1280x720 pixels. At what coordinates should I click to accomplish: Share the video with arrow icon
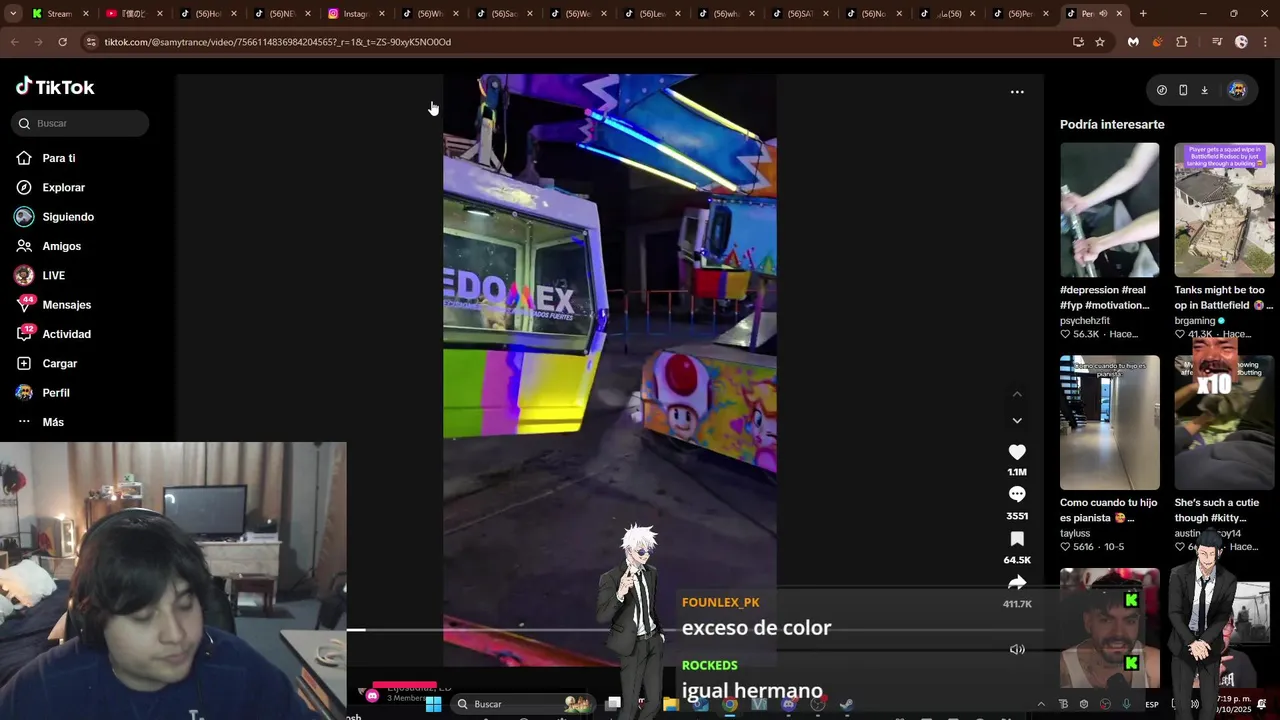point(1017,582)
